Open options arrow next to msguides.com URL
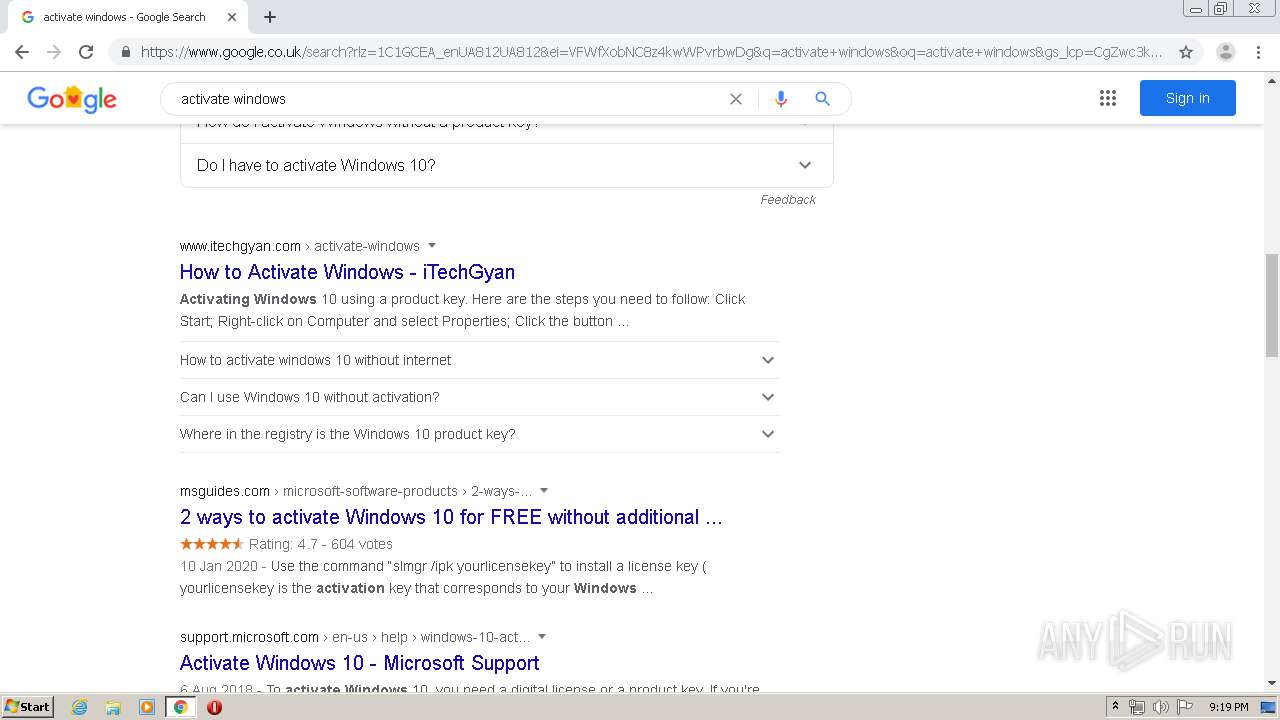1280x720 pixels. tap(544, 491)
